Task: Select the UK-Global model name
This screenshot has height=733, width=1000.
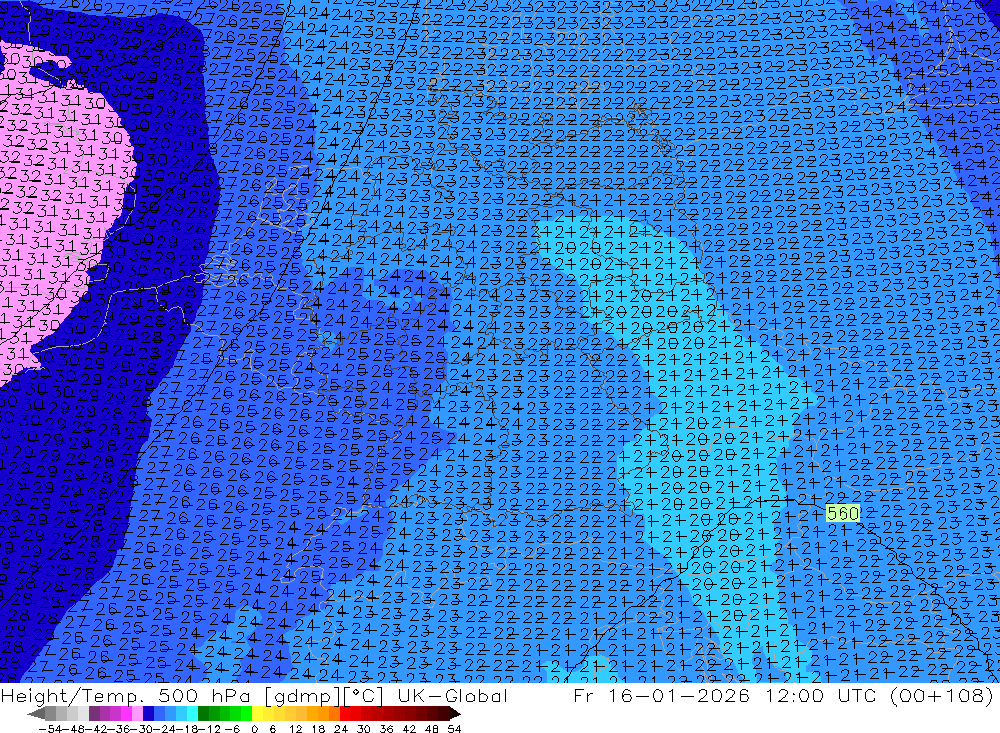Action: [452, 696]
